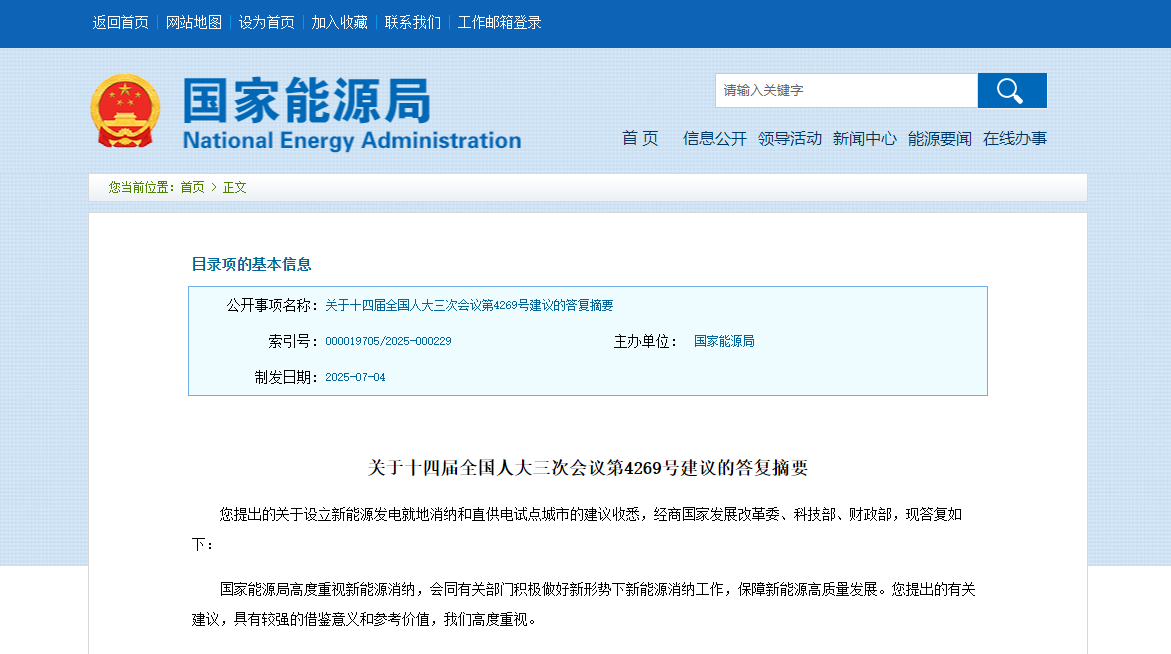
Task: Switch to 新闻中心 navigation section
Action: tap(864, 139)
